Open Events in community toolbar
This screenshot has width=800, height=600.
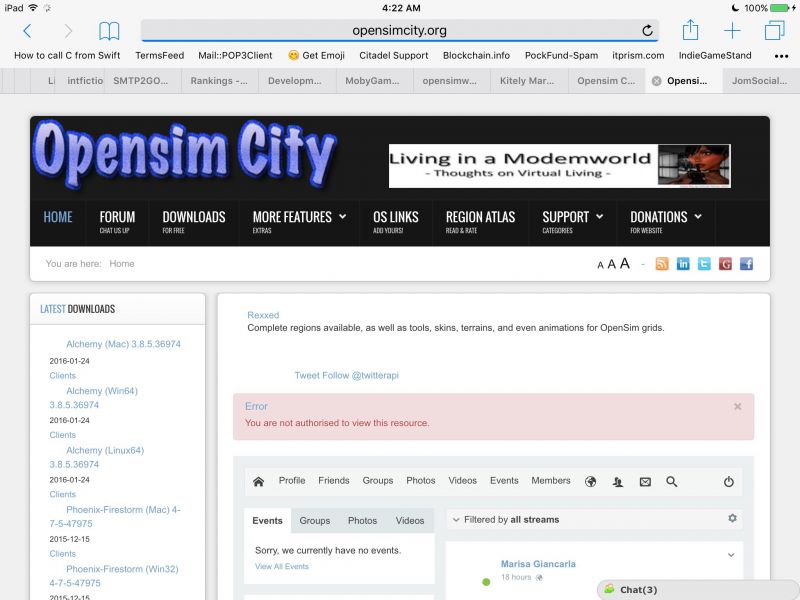tap(504, 481)
